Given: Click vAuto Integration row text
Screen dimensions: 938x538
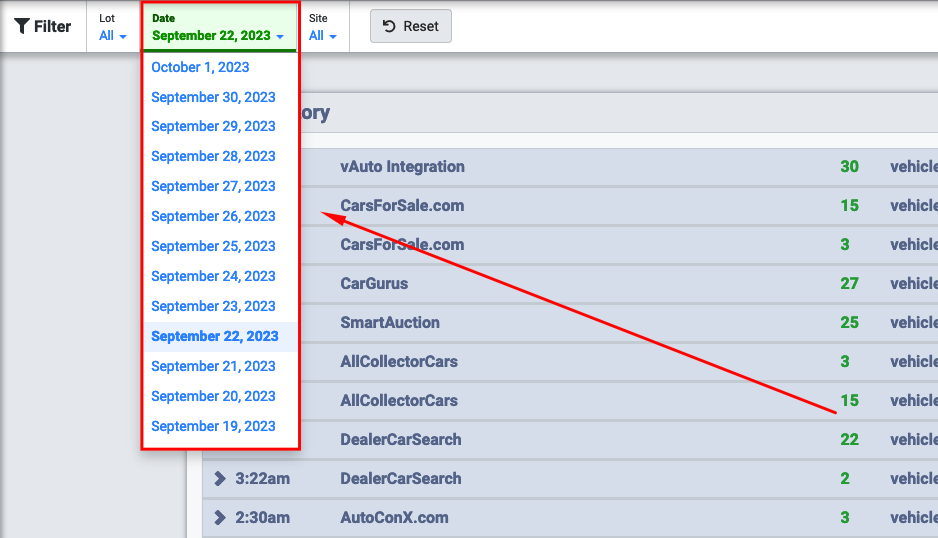Looking at the screenshot, I should (402, 166).
